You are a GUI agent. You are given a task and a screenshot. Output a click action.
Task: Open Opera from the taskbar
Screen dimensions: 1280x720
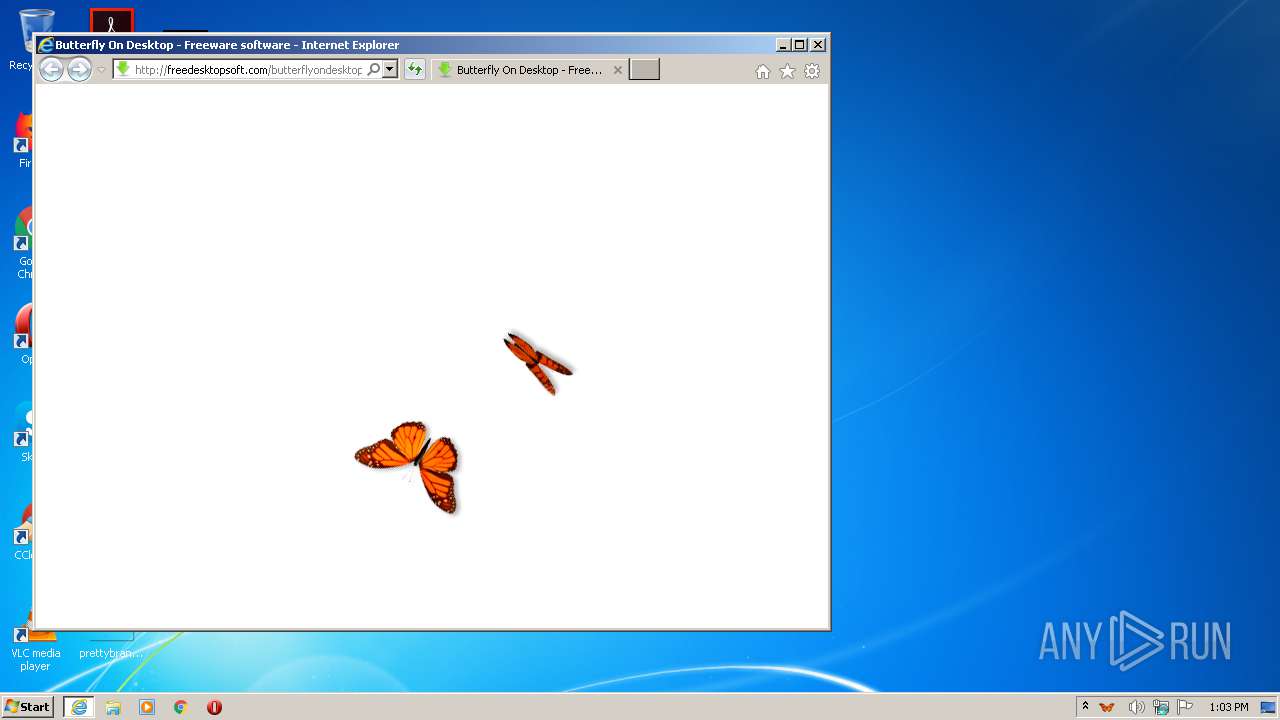[214, 707]
